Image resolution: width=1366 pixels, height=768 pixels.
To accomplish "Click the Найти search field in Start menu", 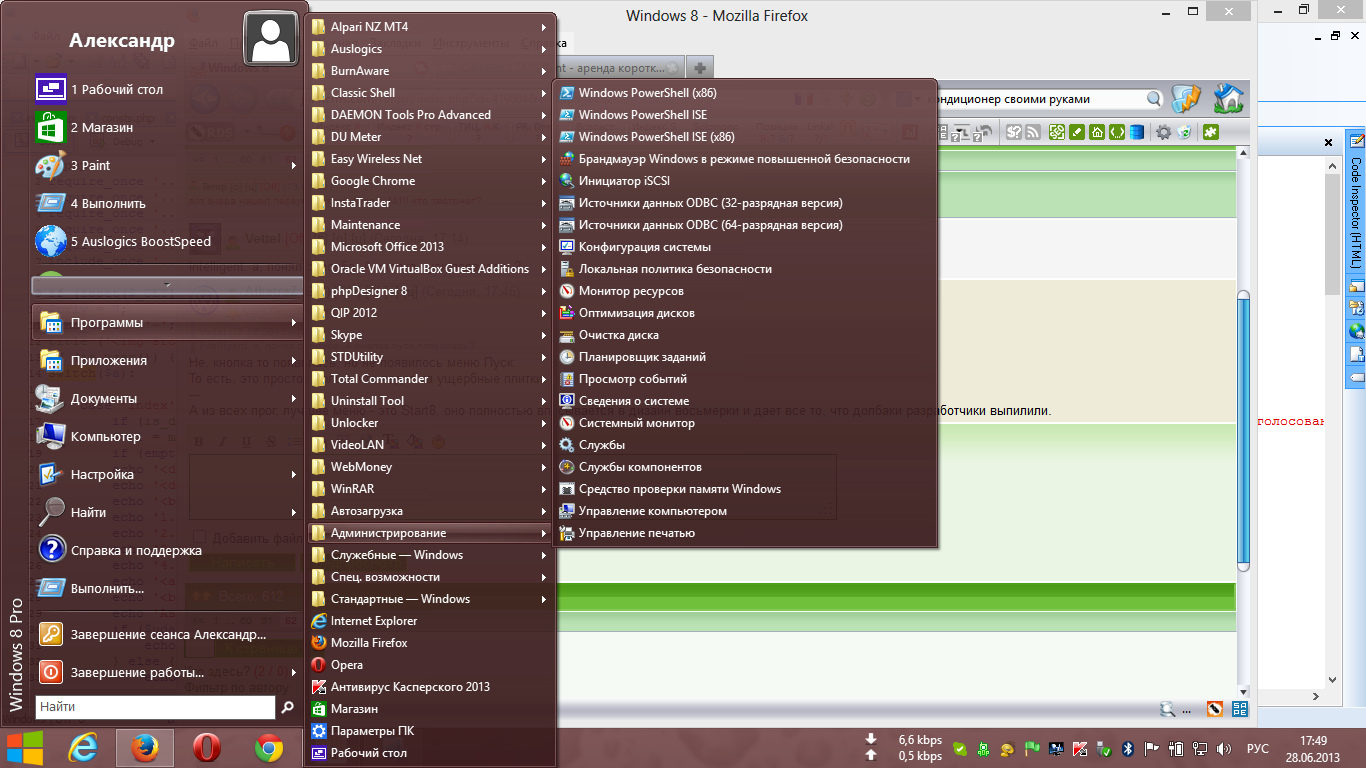I will pos(155,707).
